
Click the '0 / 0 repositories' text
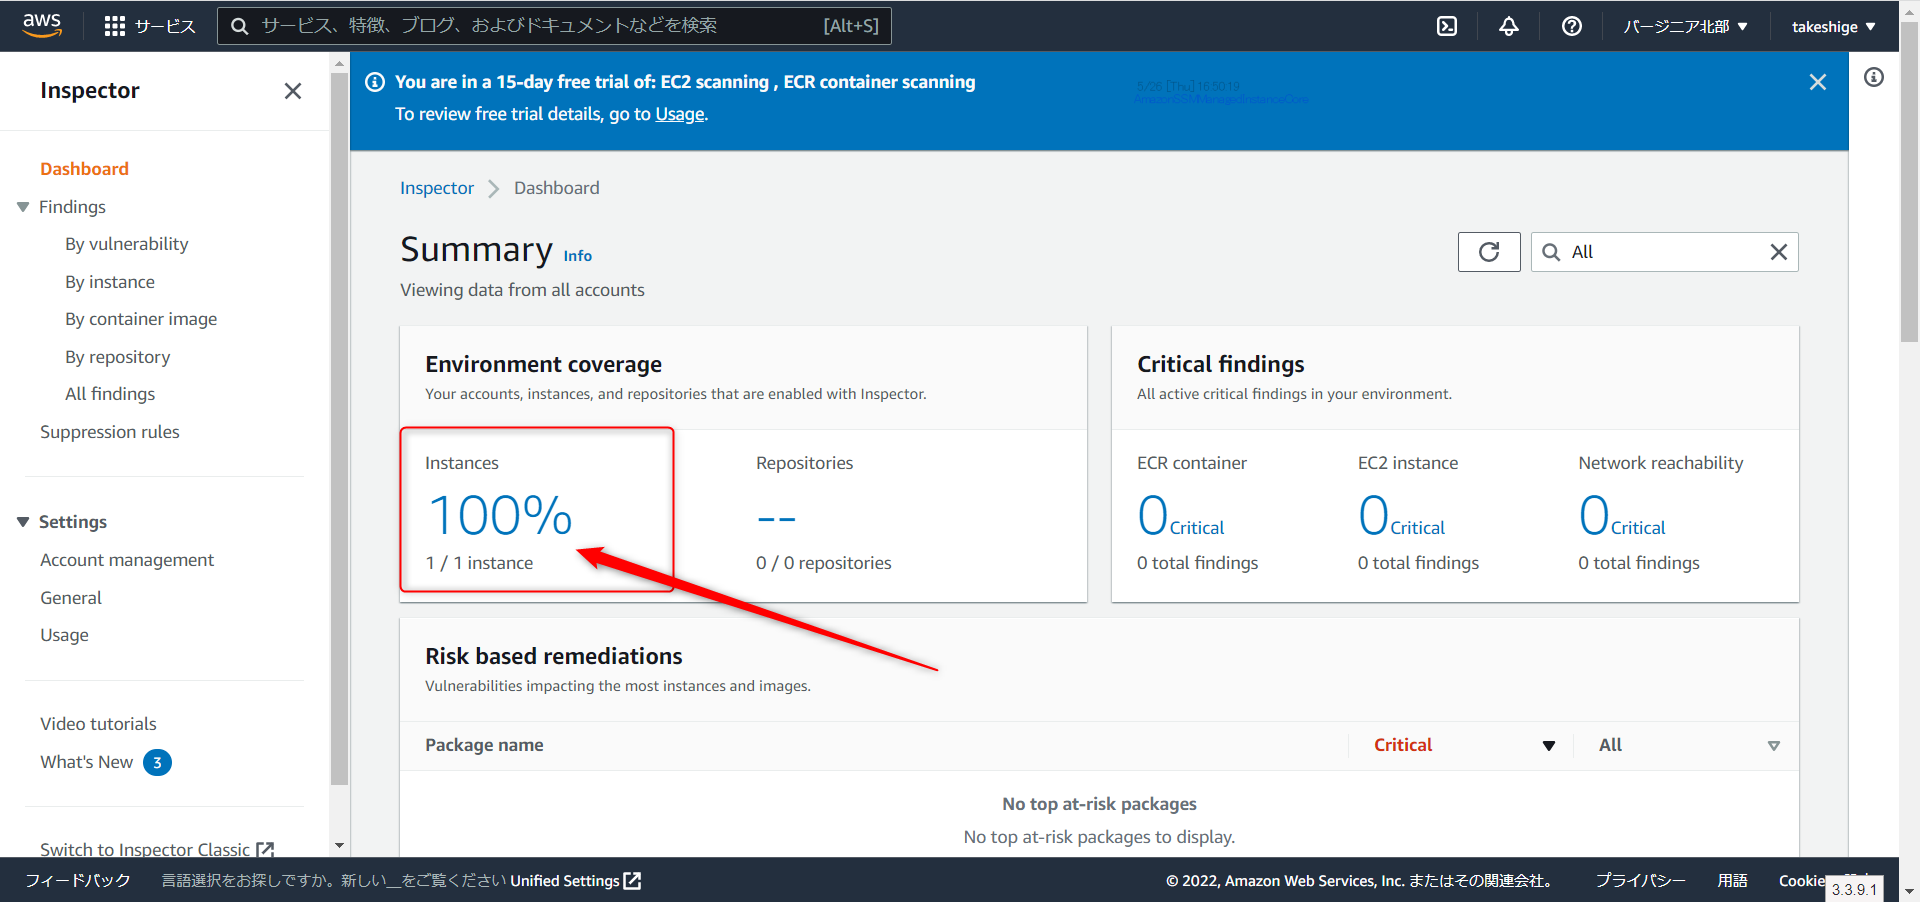coord(824,563)
